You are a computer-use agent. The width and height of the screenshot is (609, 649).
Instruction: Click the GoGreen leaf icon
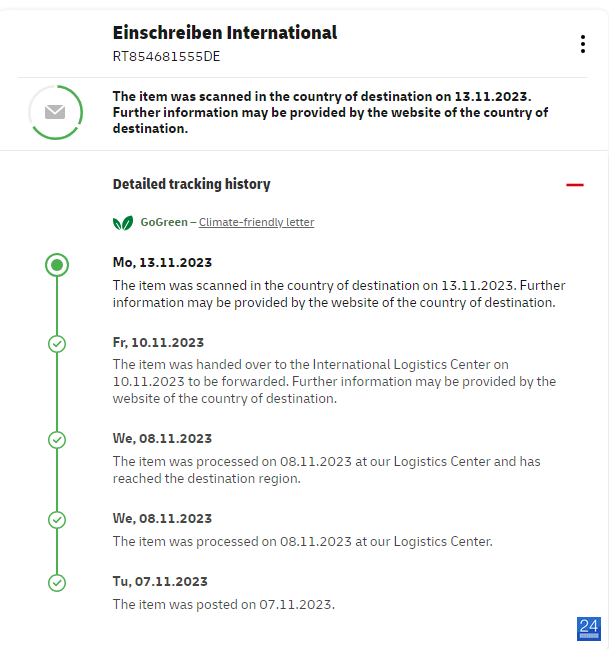pos(123,223)
